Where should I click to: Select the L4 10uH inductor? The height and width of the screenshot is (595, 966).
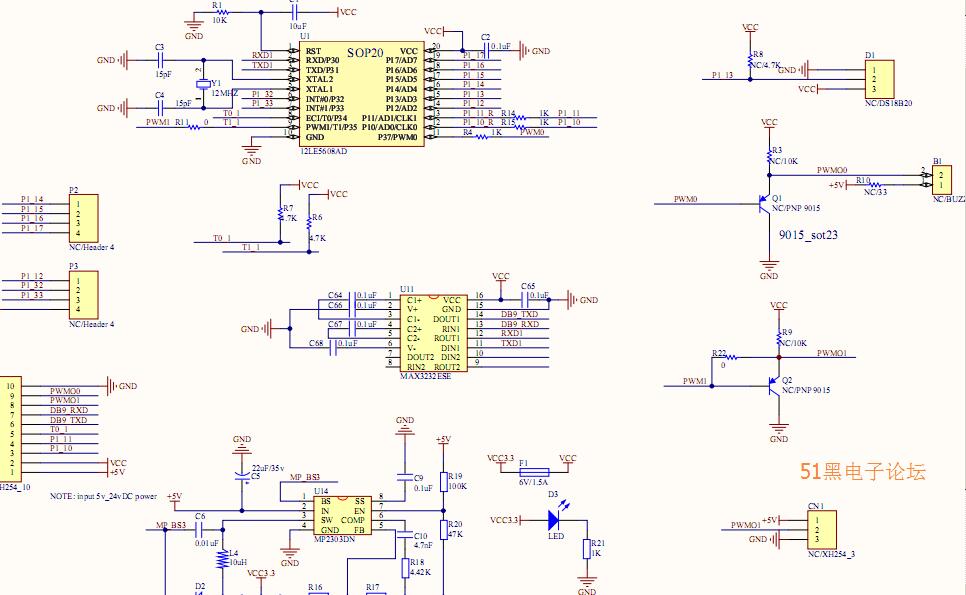[x=222, y=559]
